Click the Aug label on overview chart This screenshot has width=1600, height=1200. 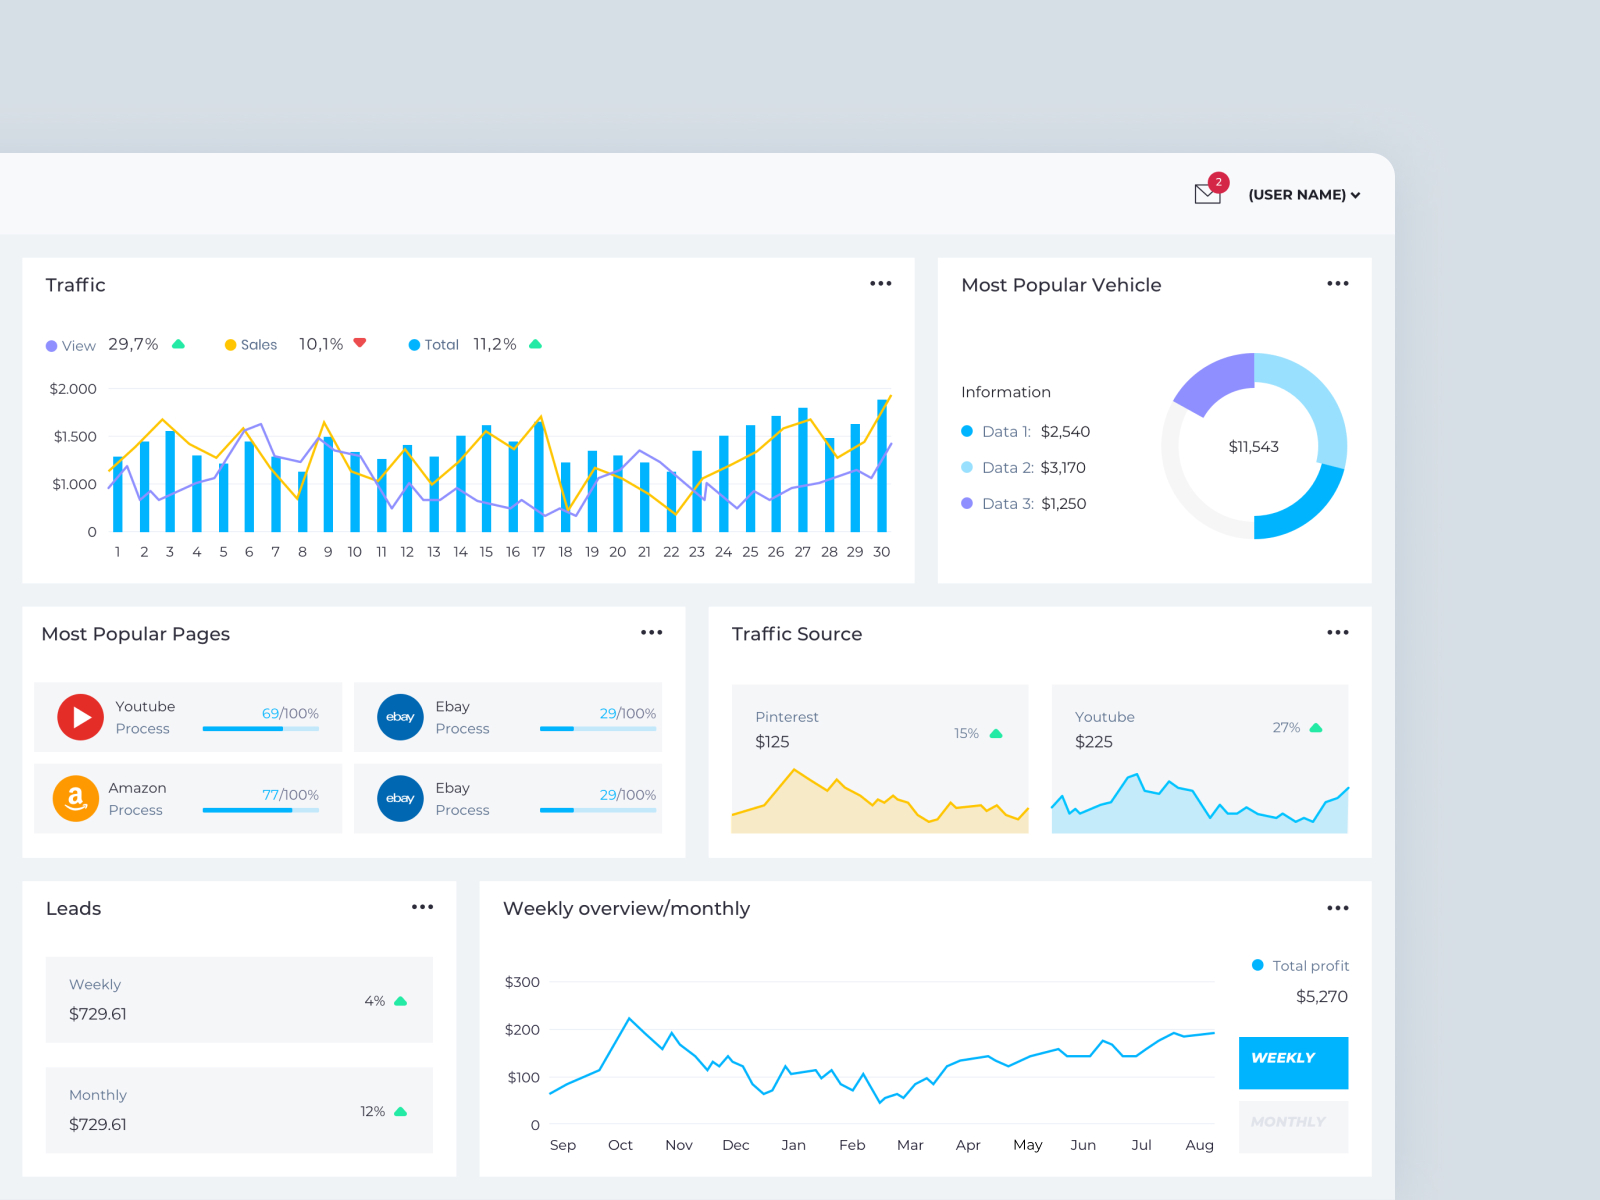[1199, 1145]
